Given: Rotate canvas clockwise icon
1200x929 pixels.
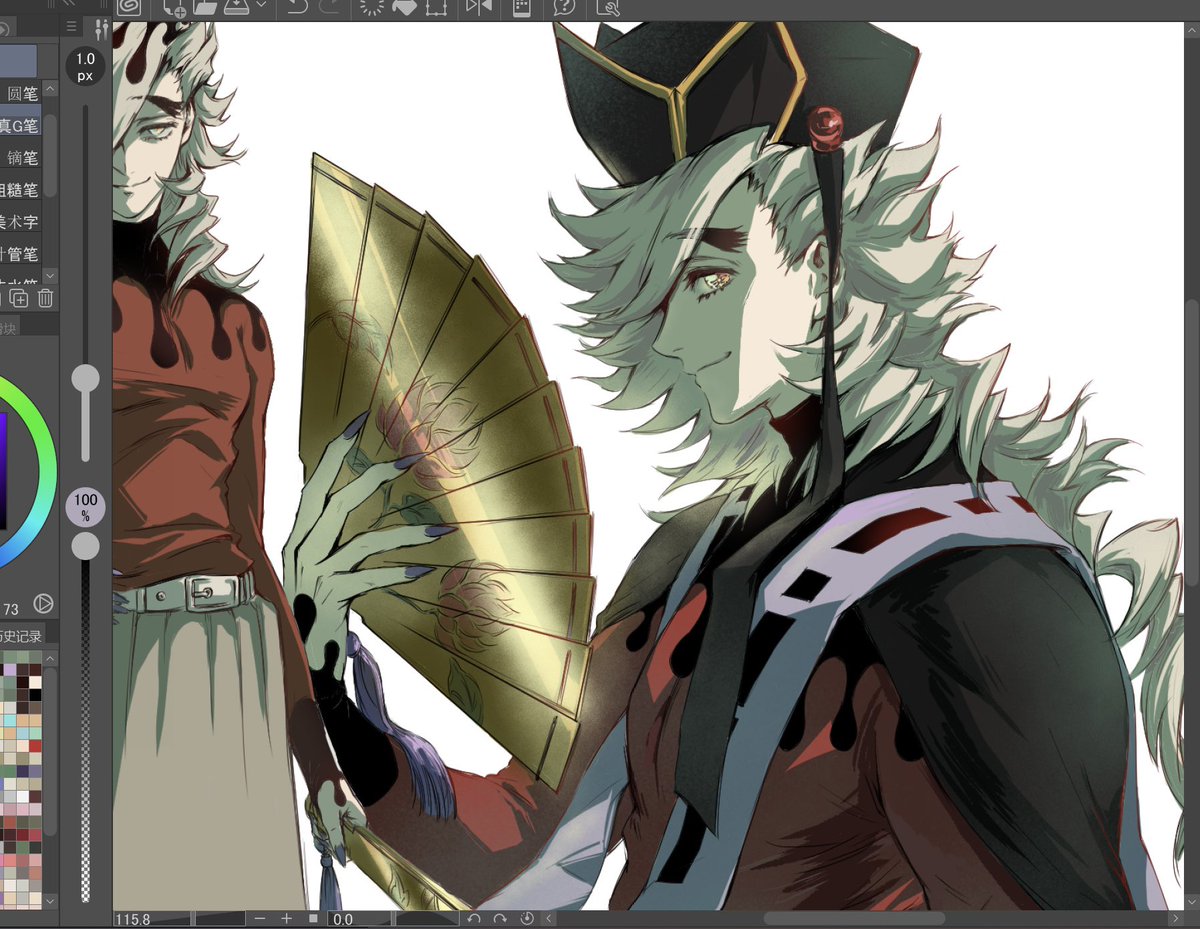Looking at the screenshot, I should coord(501,919).
